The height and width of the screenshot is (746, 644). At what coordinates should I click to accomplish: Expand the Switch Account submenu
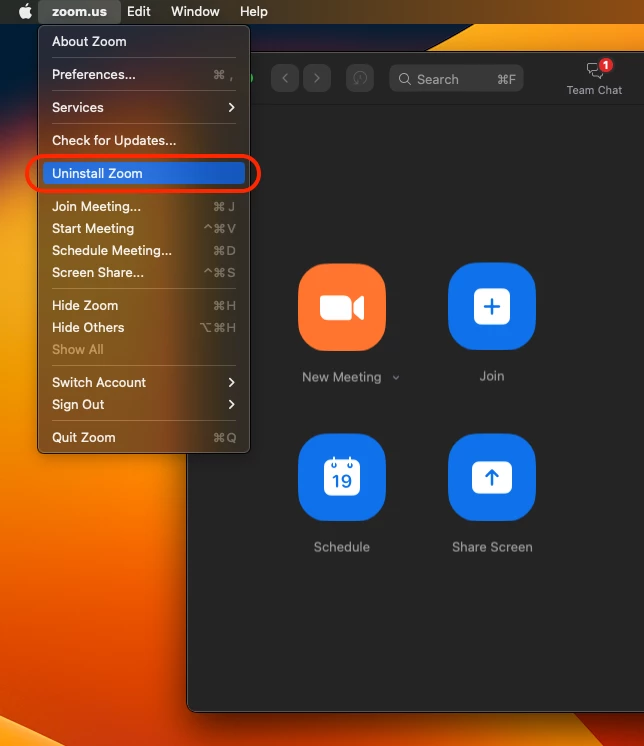[144, 383]
